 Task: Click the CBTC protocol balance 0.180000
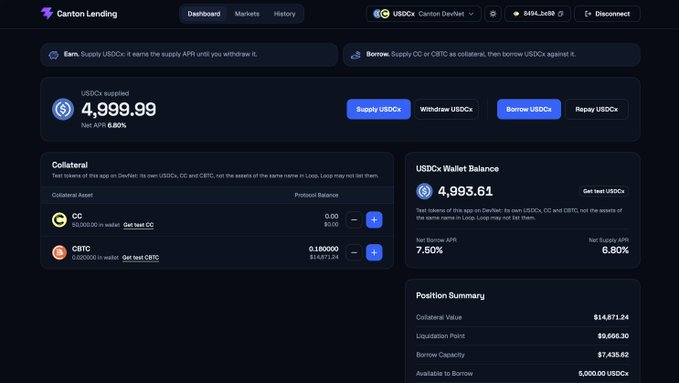pos(323,249)
